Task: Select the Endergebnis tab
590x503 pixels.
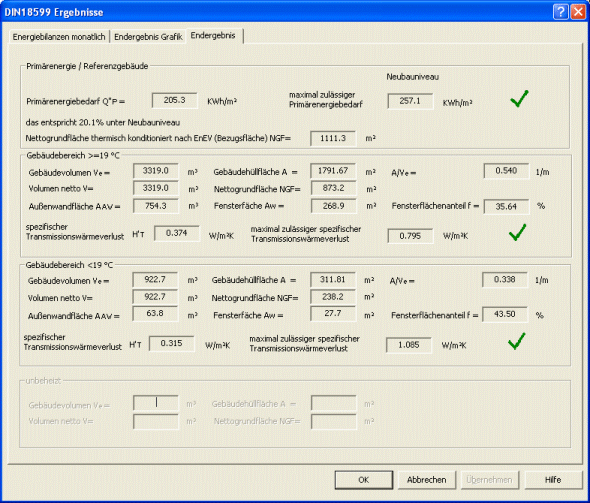Action: click(213, 35)
